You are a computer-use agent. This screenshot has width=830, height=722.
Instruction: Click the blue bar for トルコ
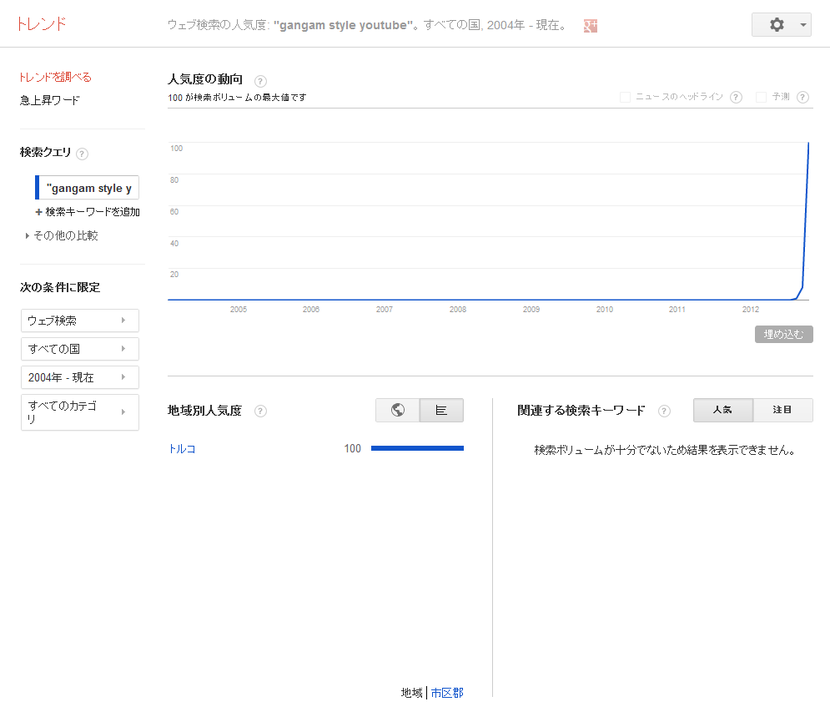coord(417,448)
